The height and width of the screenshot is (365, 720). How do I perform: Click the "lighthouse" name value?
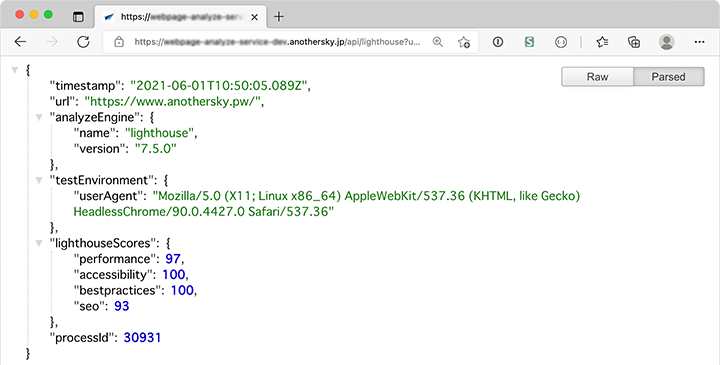(159, 133)
